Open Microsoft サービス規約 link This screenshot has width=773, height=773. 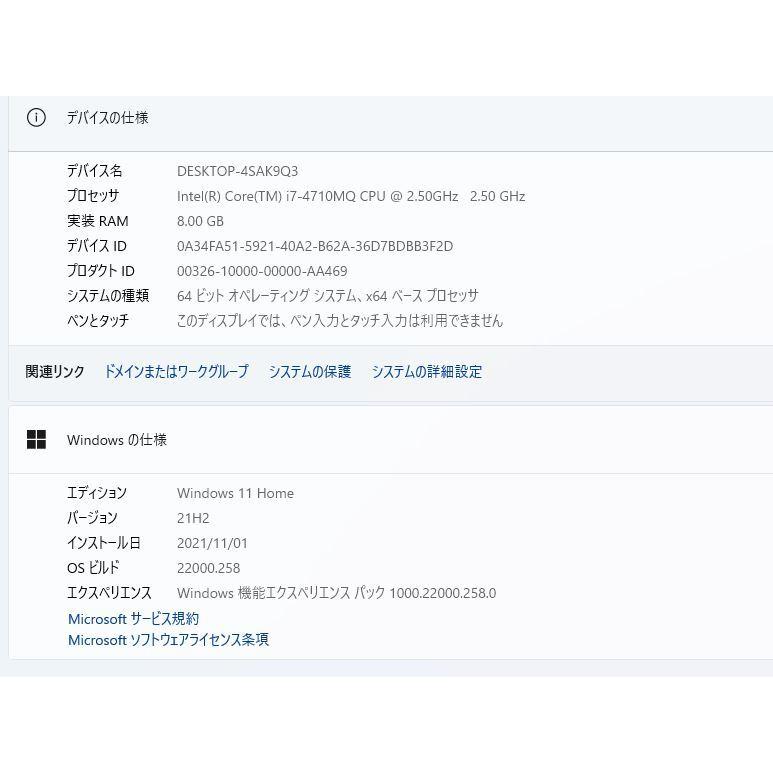pos(134,619)
